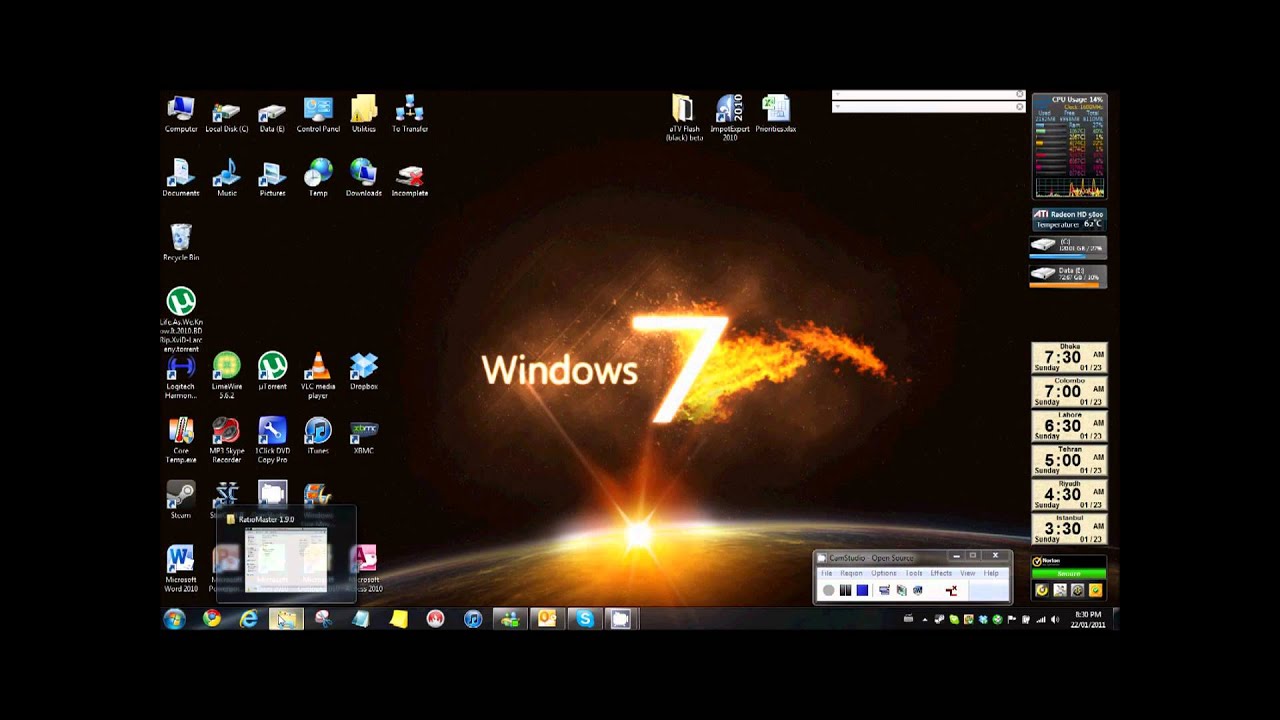Click the CPU Usage meter gadget
The height and width of the screenshot is (720, 1280).
point(1069,146)
